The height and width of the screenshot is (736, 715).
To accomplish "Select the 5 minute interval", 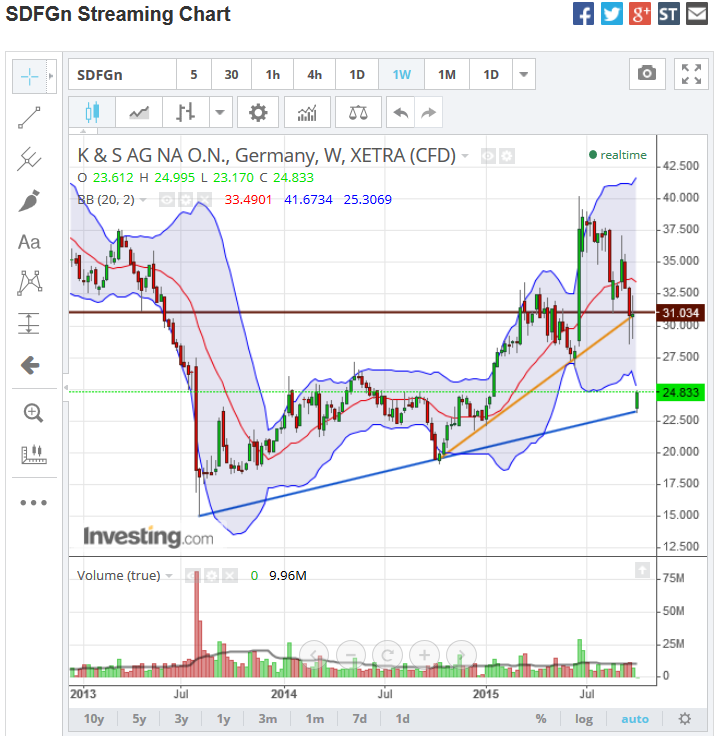I will [194, 74].
